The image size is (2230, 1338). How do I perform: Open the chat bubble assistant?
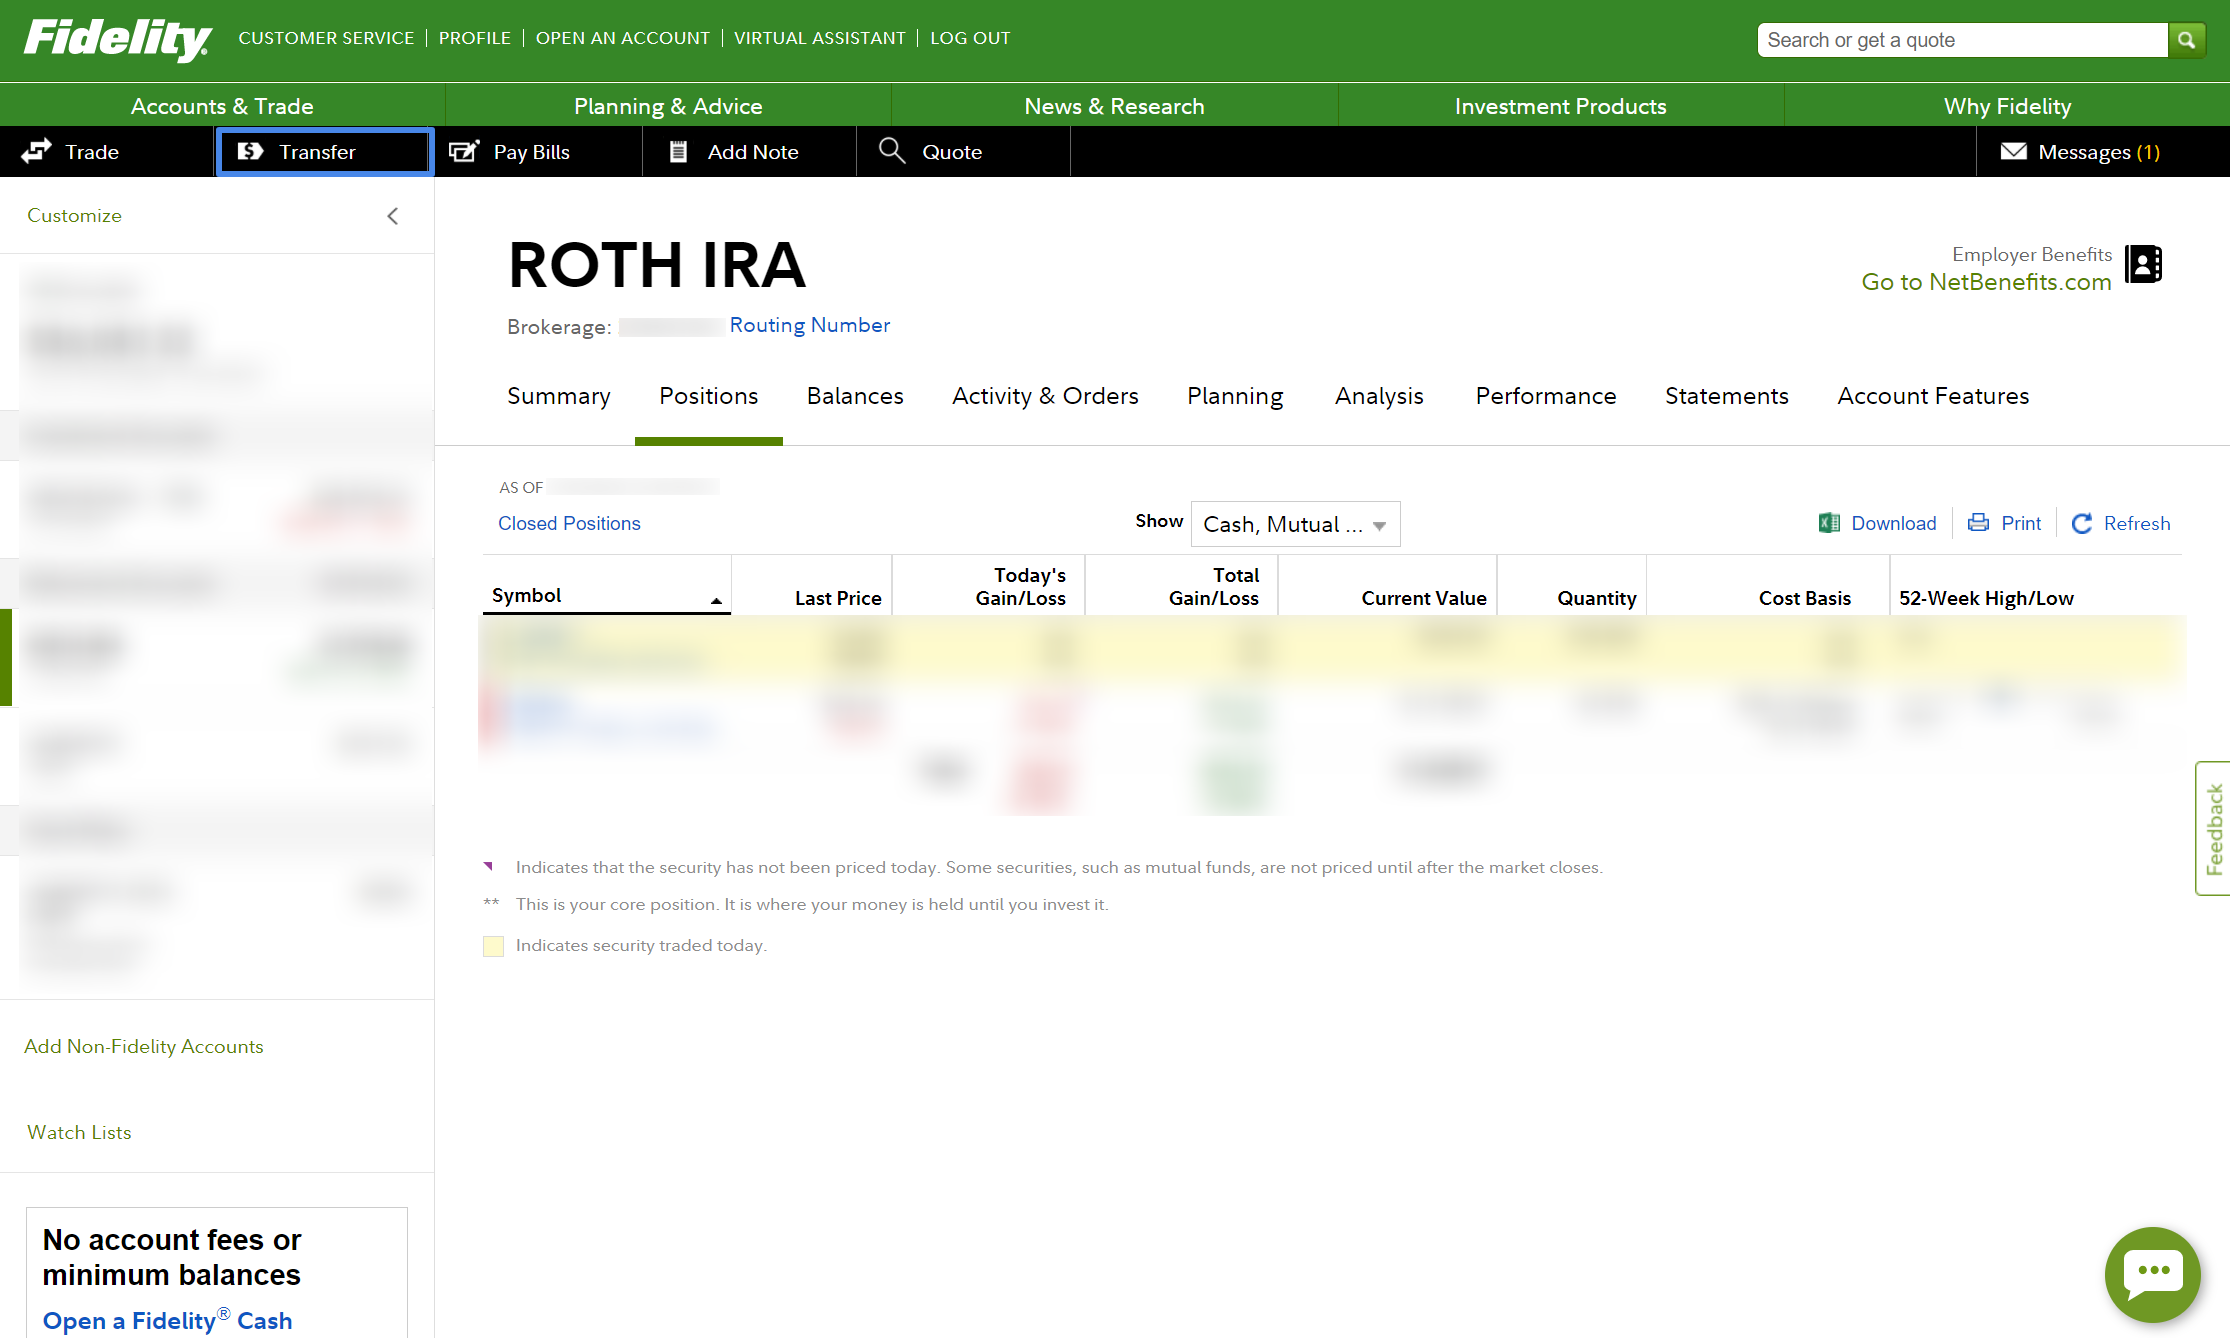[2152, 1274]
